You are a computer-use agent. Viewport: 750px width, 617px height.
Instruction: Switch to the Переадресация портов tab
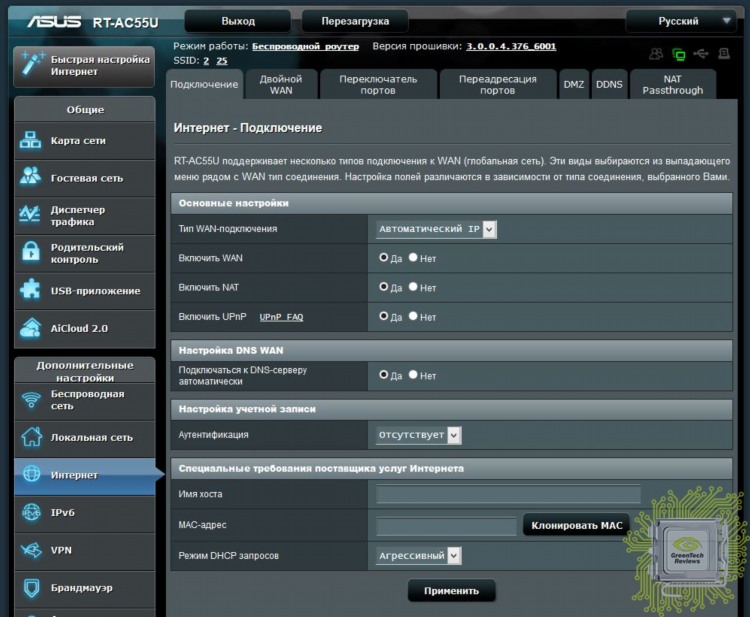tap(498, 85)
